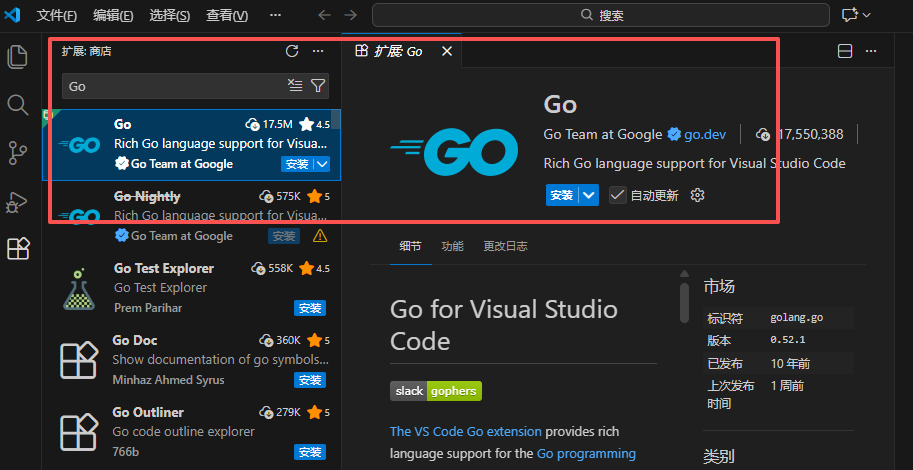Viewport: 913px width, 470px height.
Task: Click the Go extension settings gear
Action: pos(698,195)
